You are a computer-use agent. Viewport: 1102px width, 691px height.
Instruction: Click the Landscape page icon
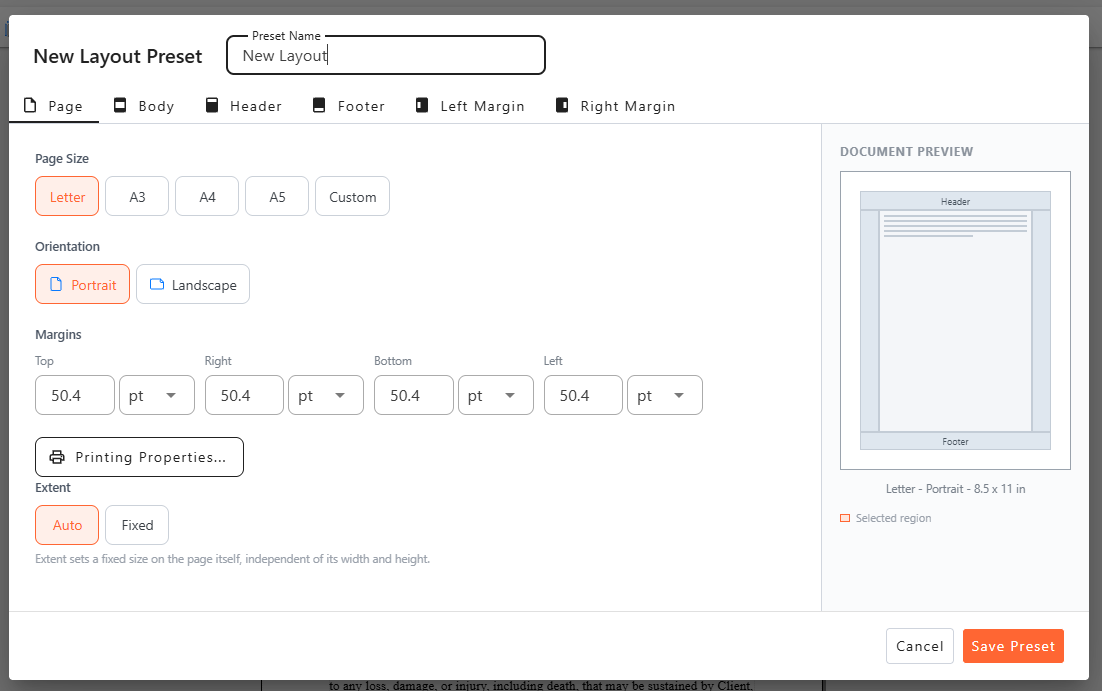pyautogui.click(x=157, y=284)
